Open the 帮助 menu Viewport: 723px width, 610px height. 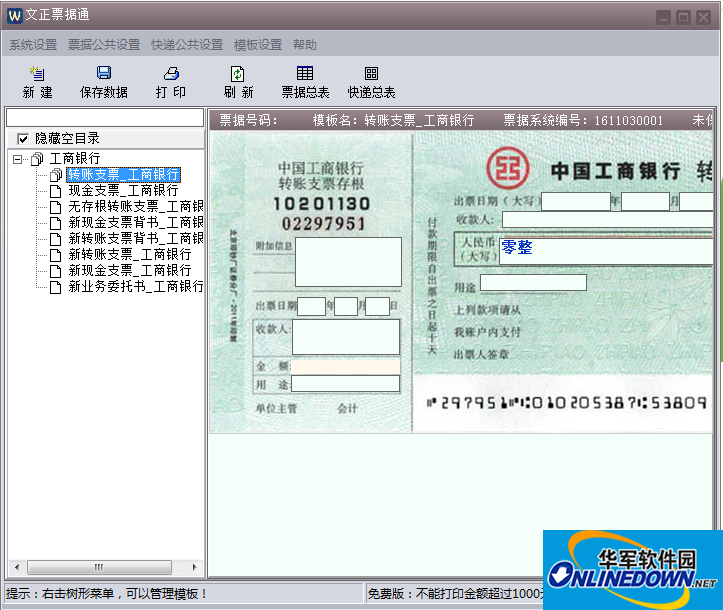[305, 45]
